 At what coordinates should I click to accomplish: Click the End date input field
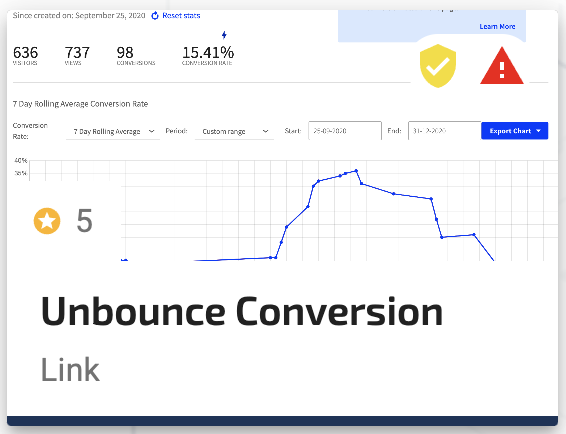click(x=444, y=130)
